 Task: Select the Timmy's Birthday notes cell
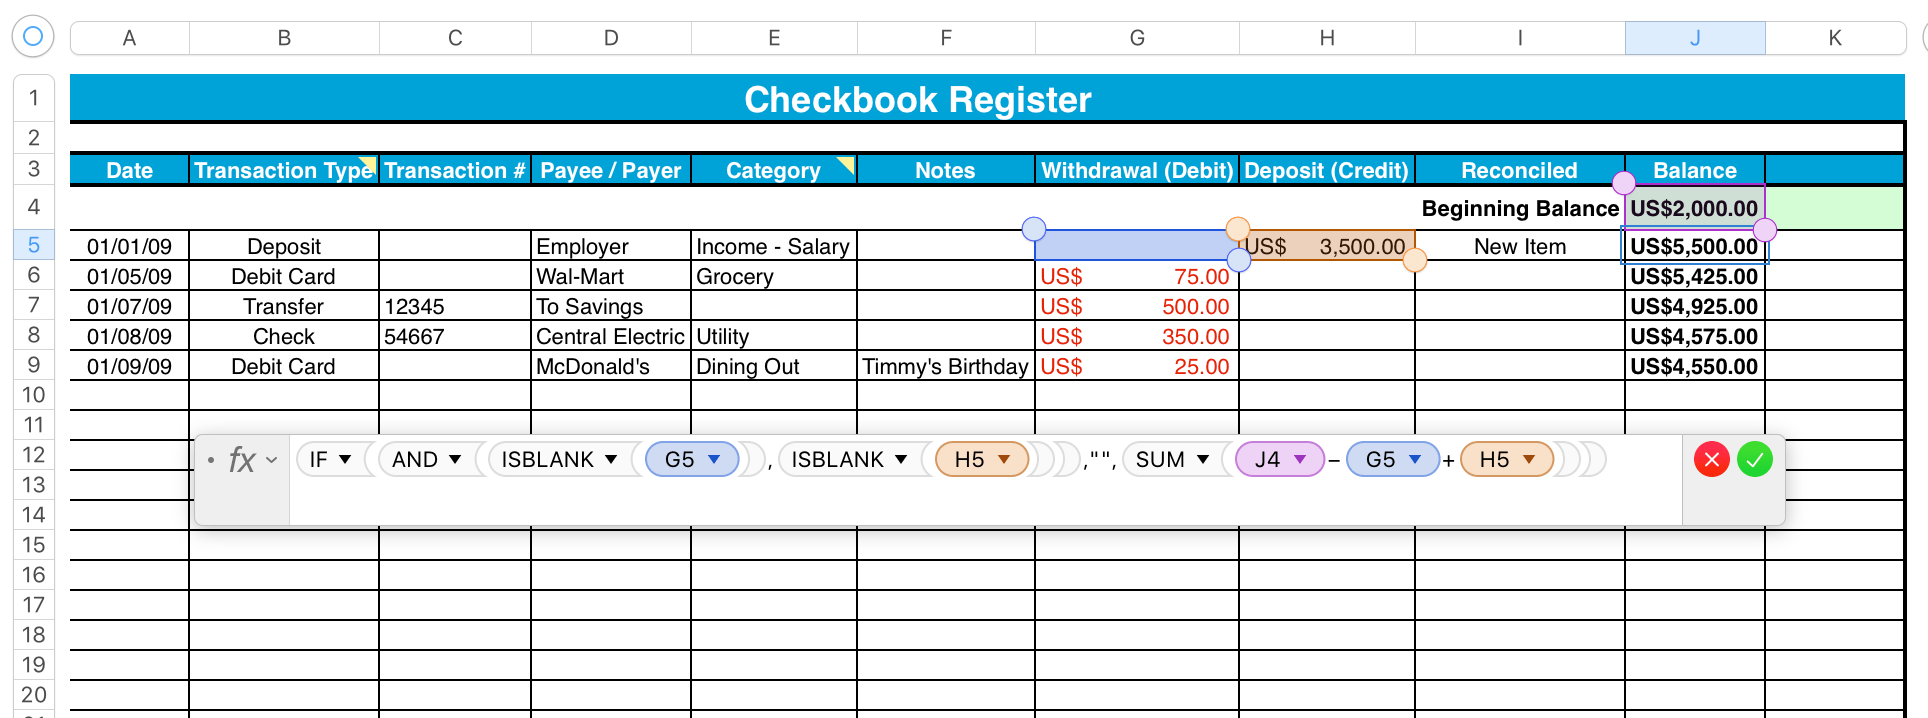[x=946, y=366]
